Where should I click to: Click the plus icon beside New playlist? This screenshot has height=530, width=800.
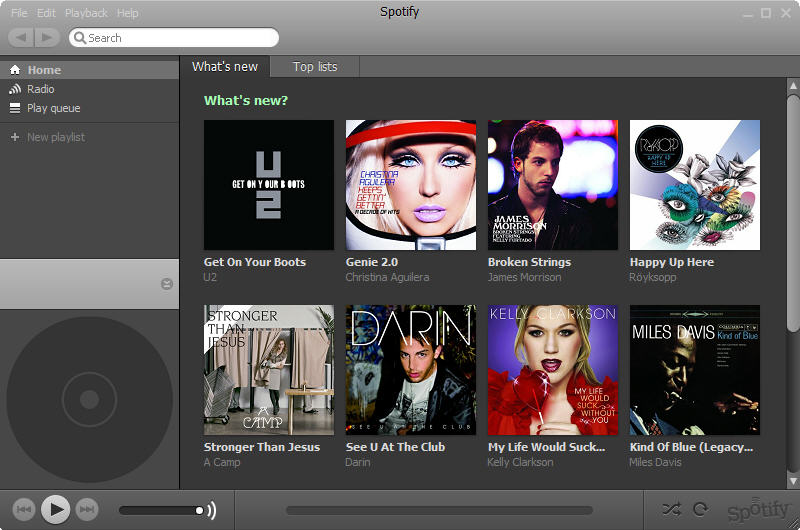click(15, 137)
